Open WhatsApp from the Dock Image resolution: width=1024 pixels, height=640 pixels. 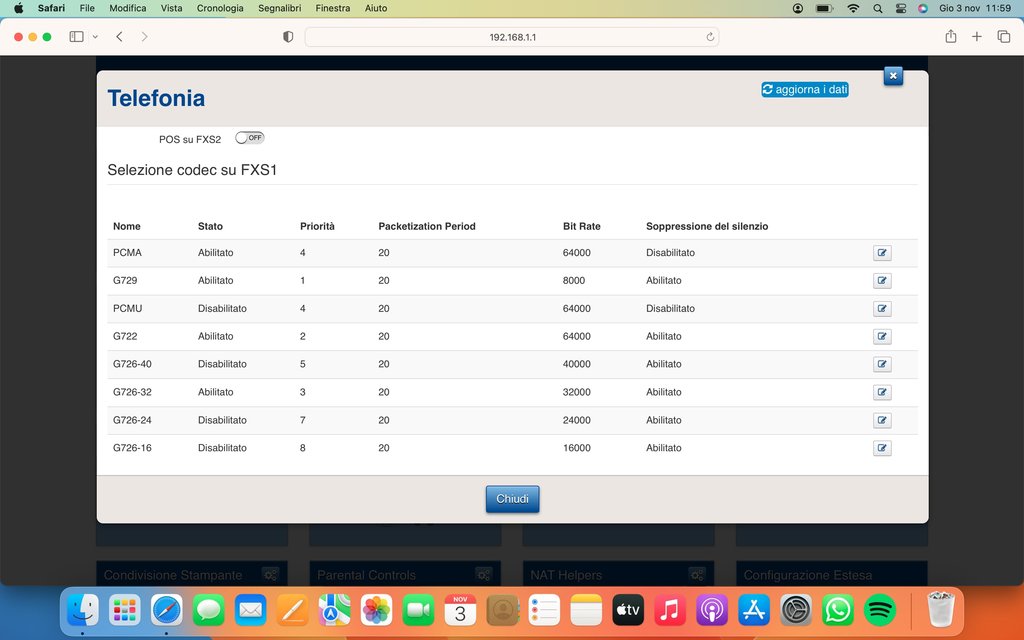pos(838,611)
